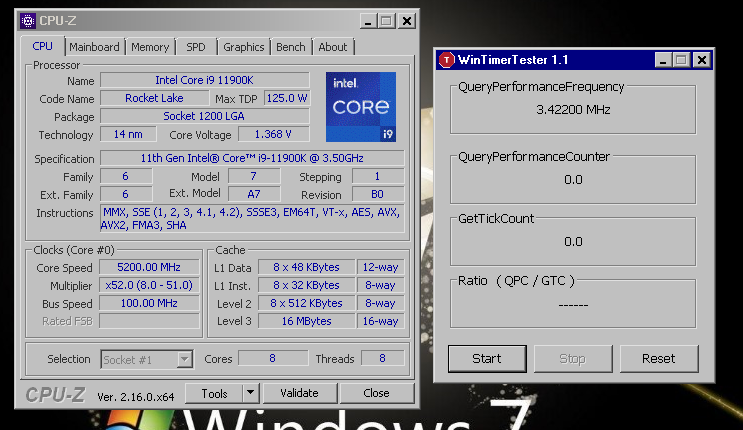Click the processor name Intel Core i9 11900K
The image size is (743, 430).
pyautogui.click(x=205, y=80)
